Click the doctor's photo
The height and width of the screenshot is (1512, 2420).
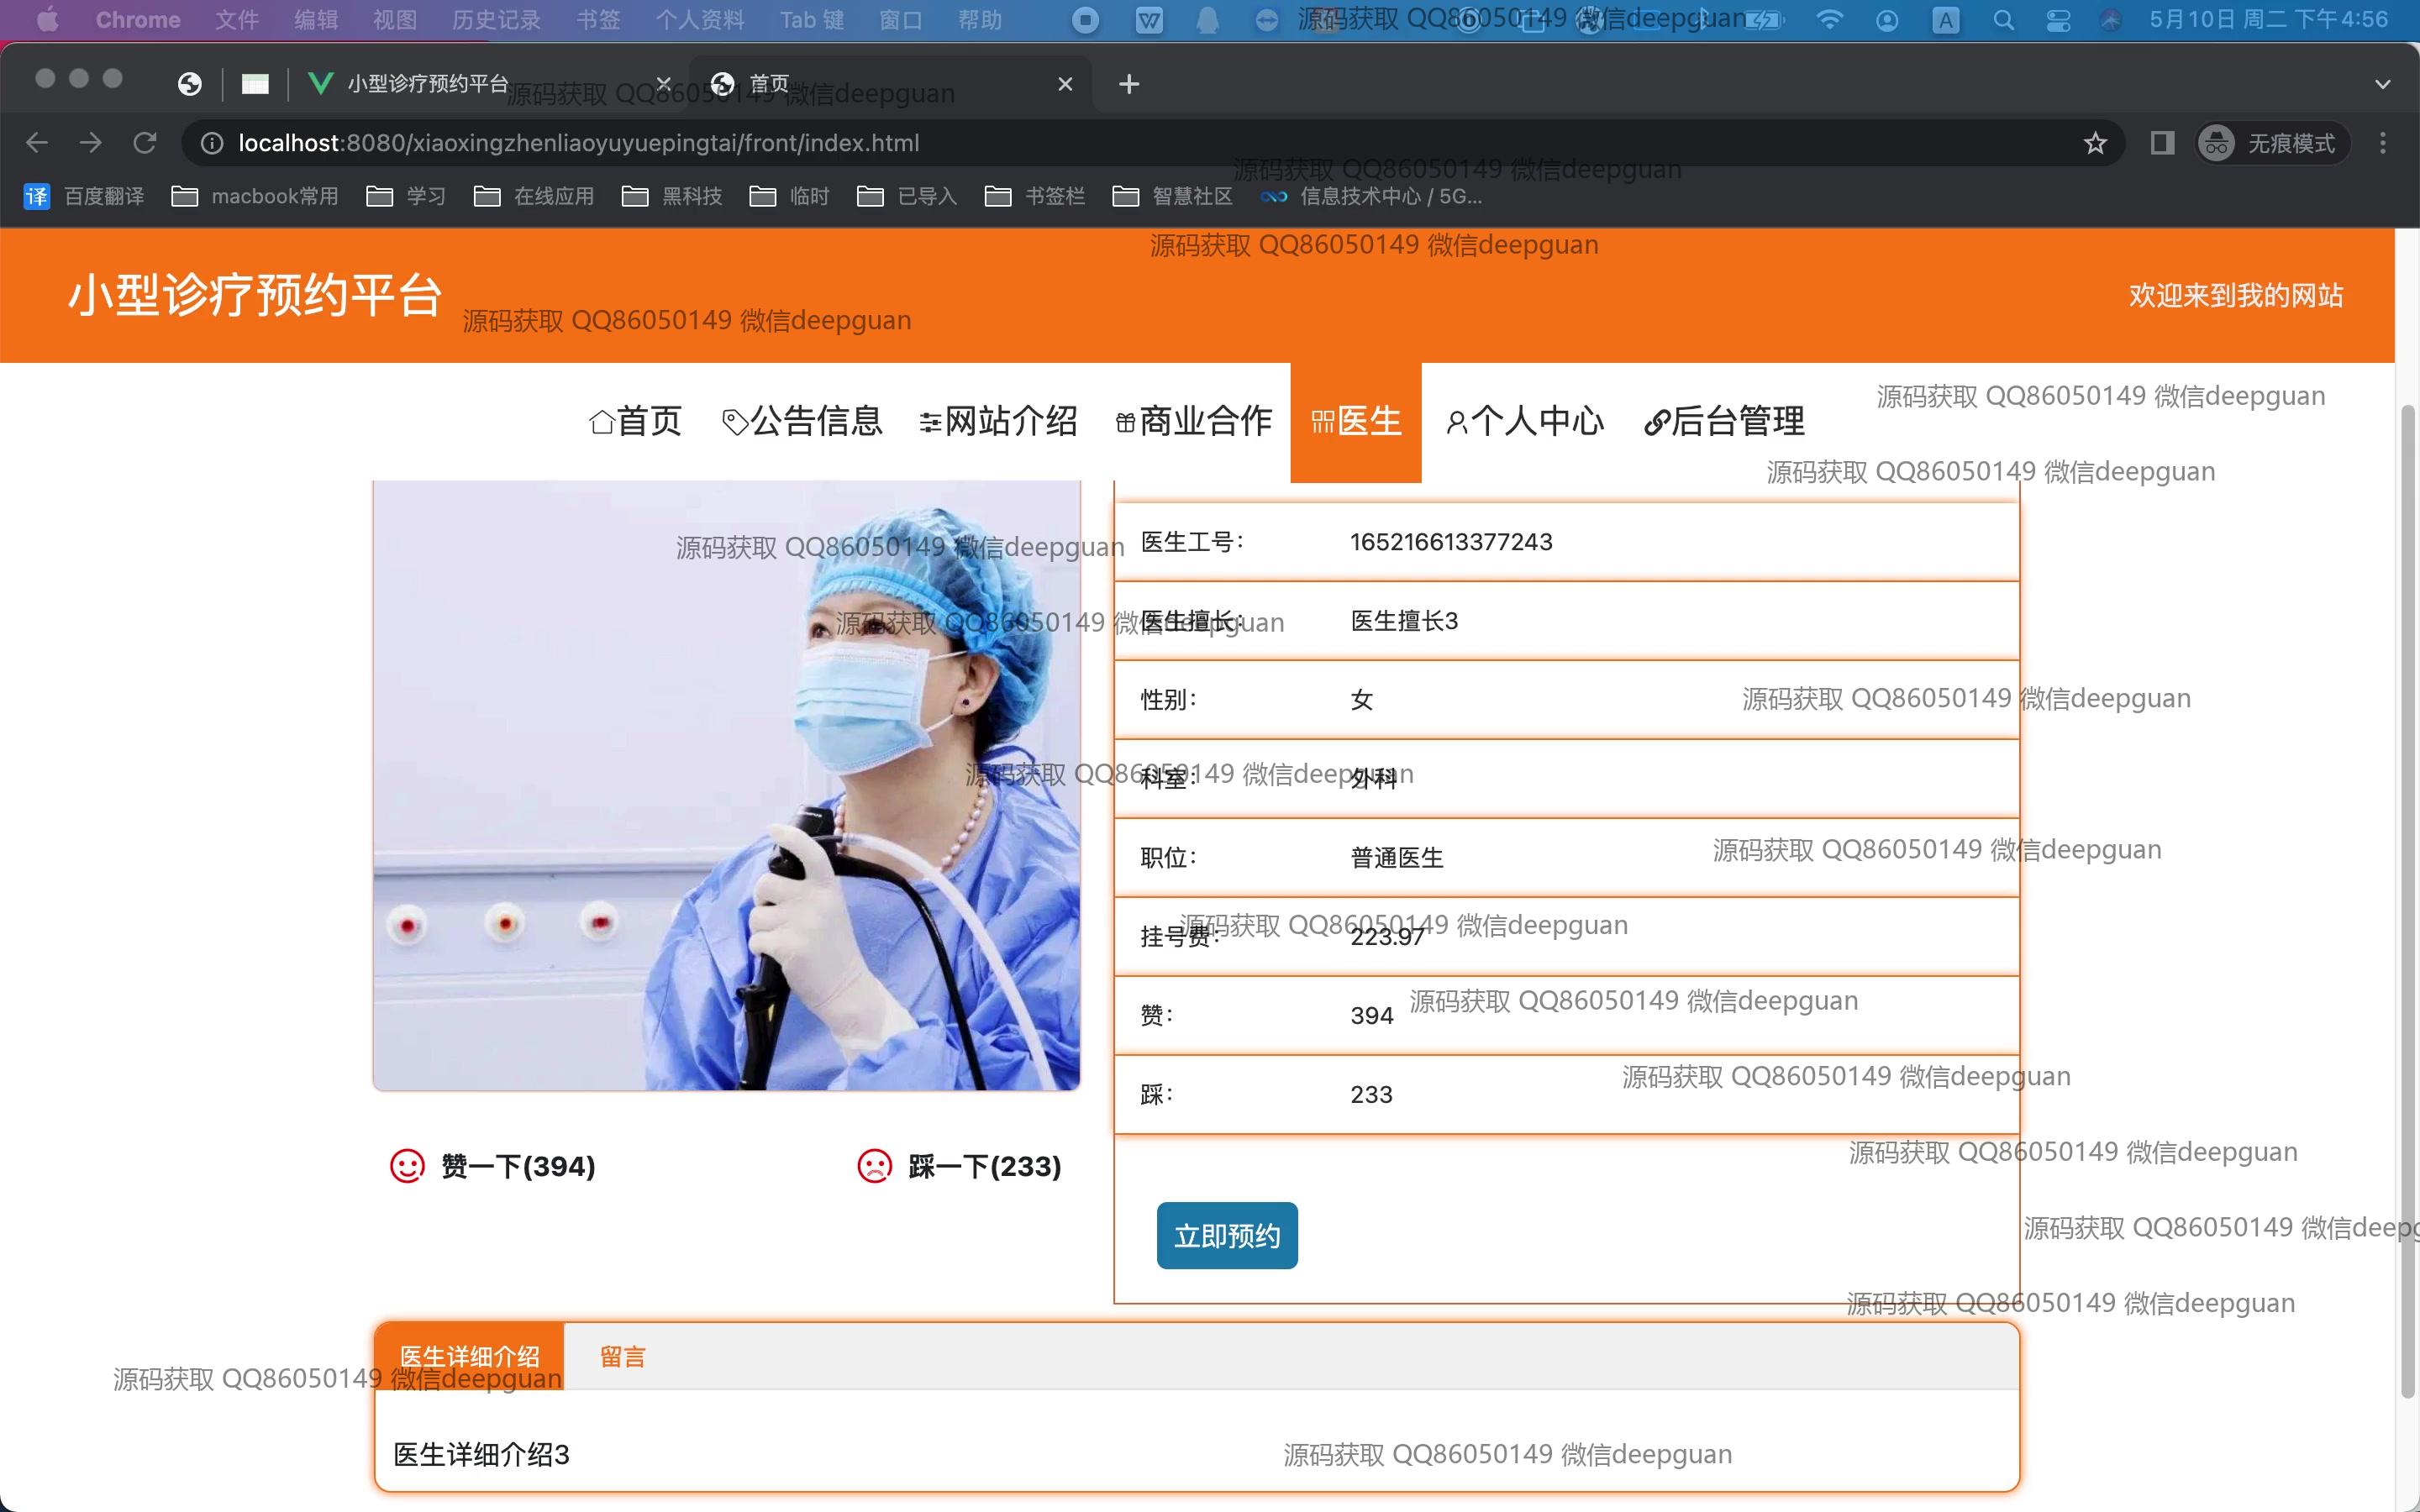pos(726,785)
